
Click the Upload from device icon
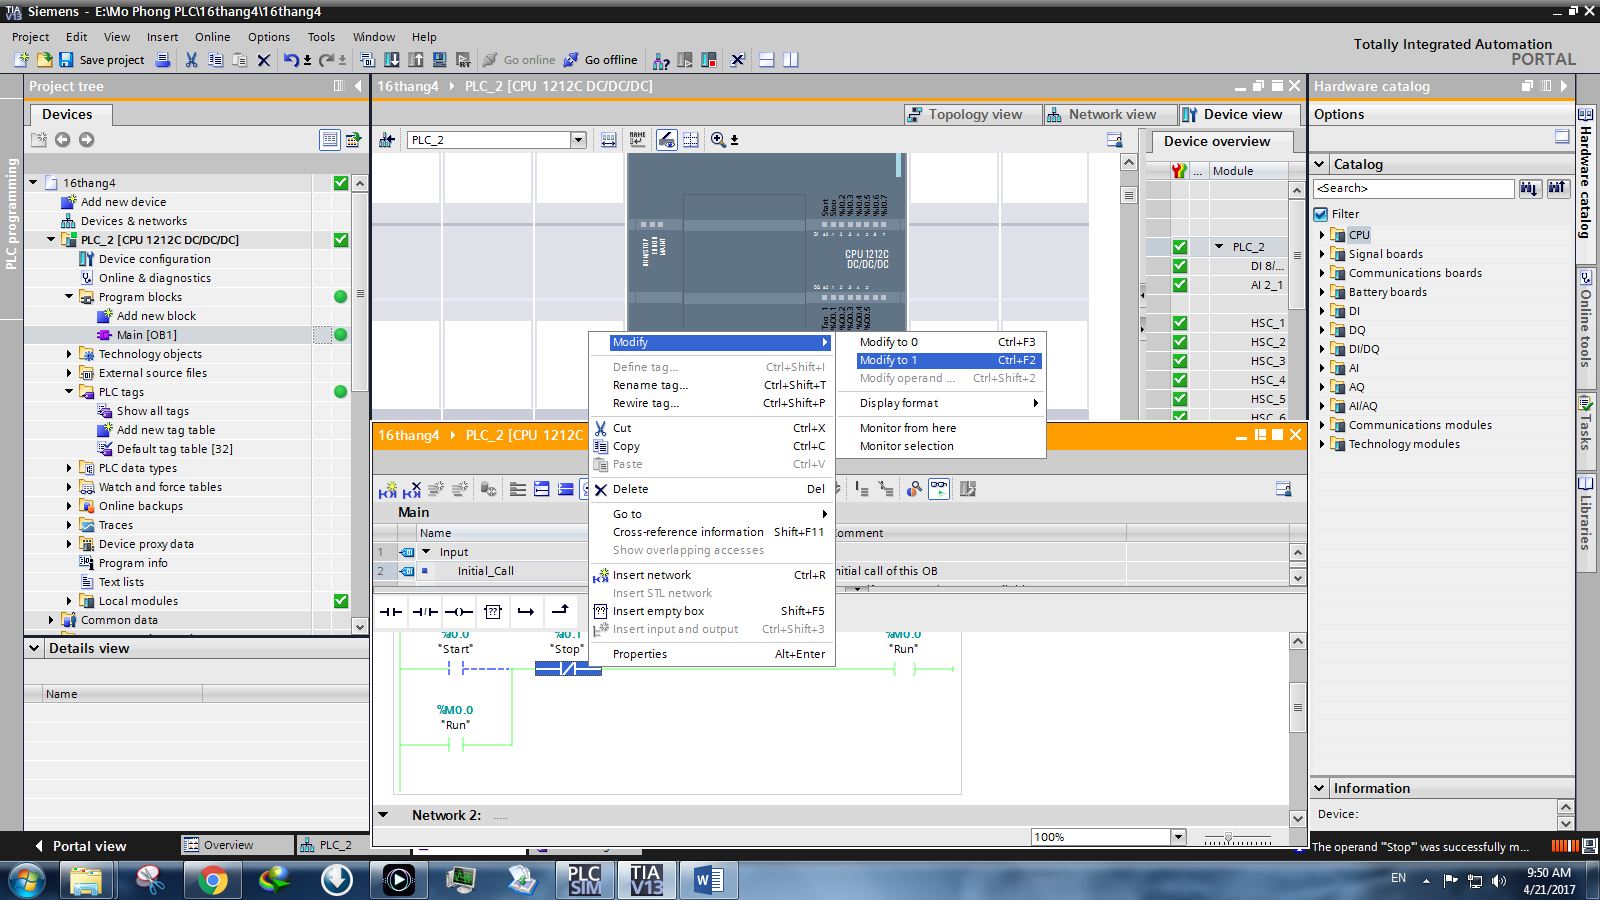pyautogui.click(x=415, y=60)
